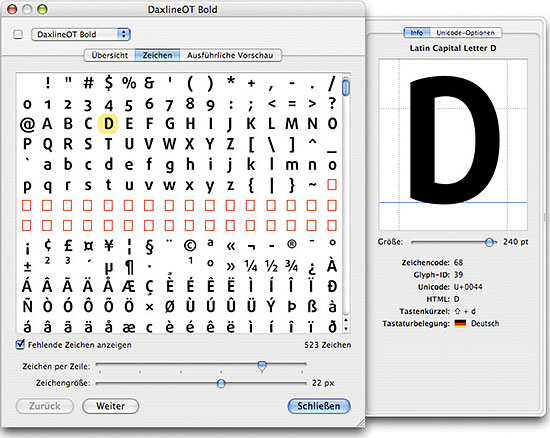Image resolution: width=550 pixels, height=438 pixels.
Task: Click the Zeichen per Zeile slider handle
Action: point(262,366)
